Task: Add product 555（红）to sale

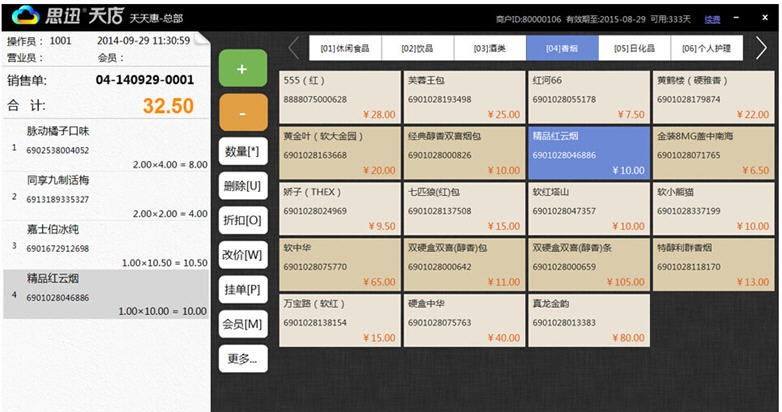Action: click(340, 97)
